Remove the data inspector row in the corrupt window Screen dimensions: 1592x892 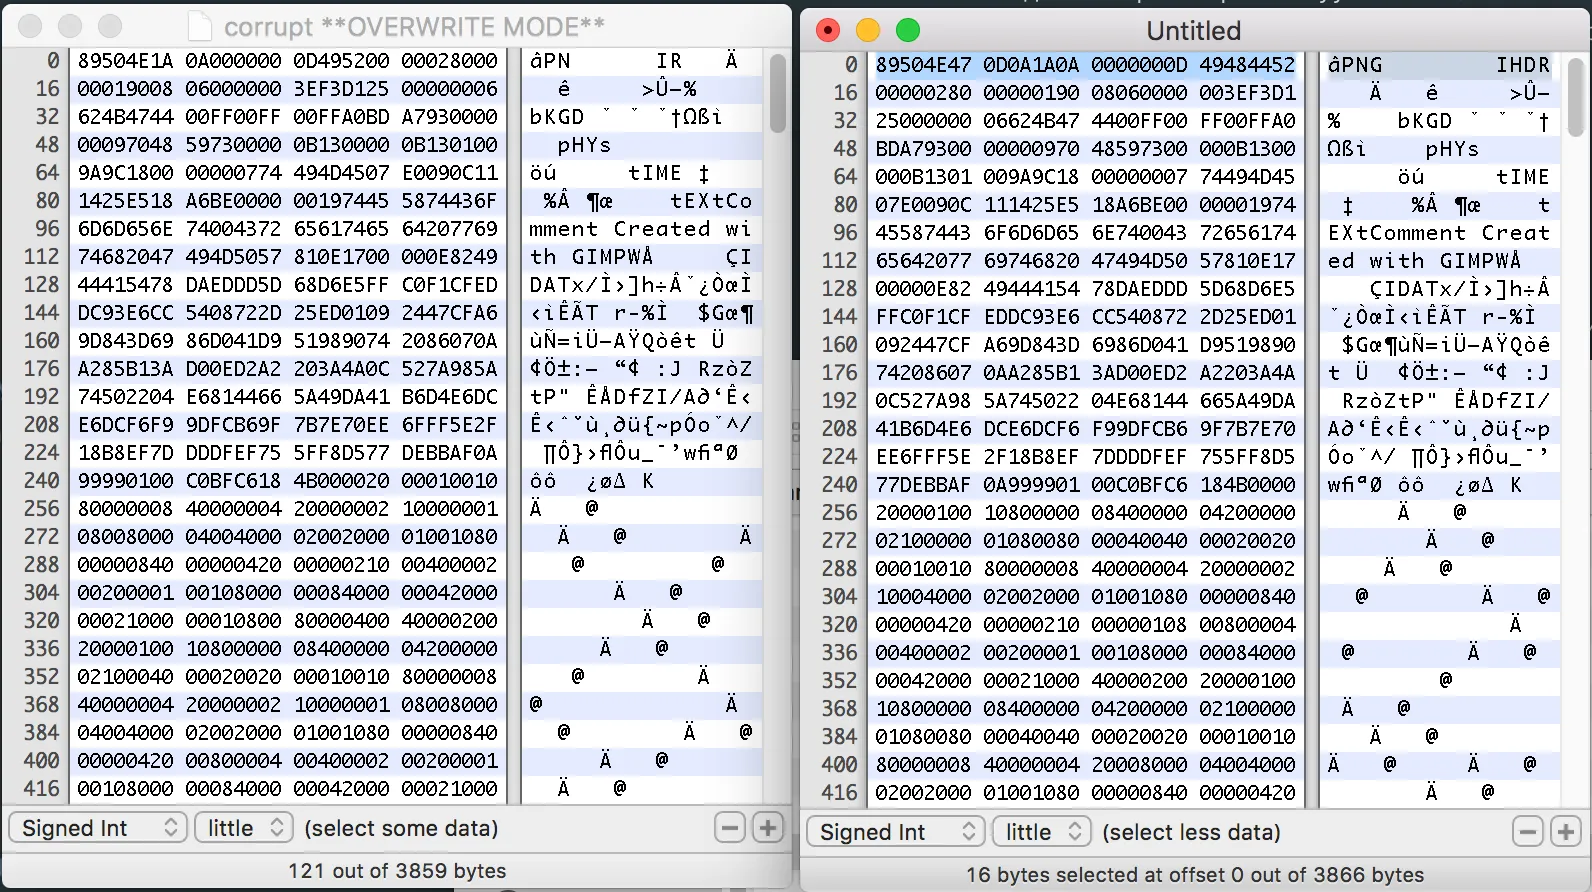(x=731, y=828)
